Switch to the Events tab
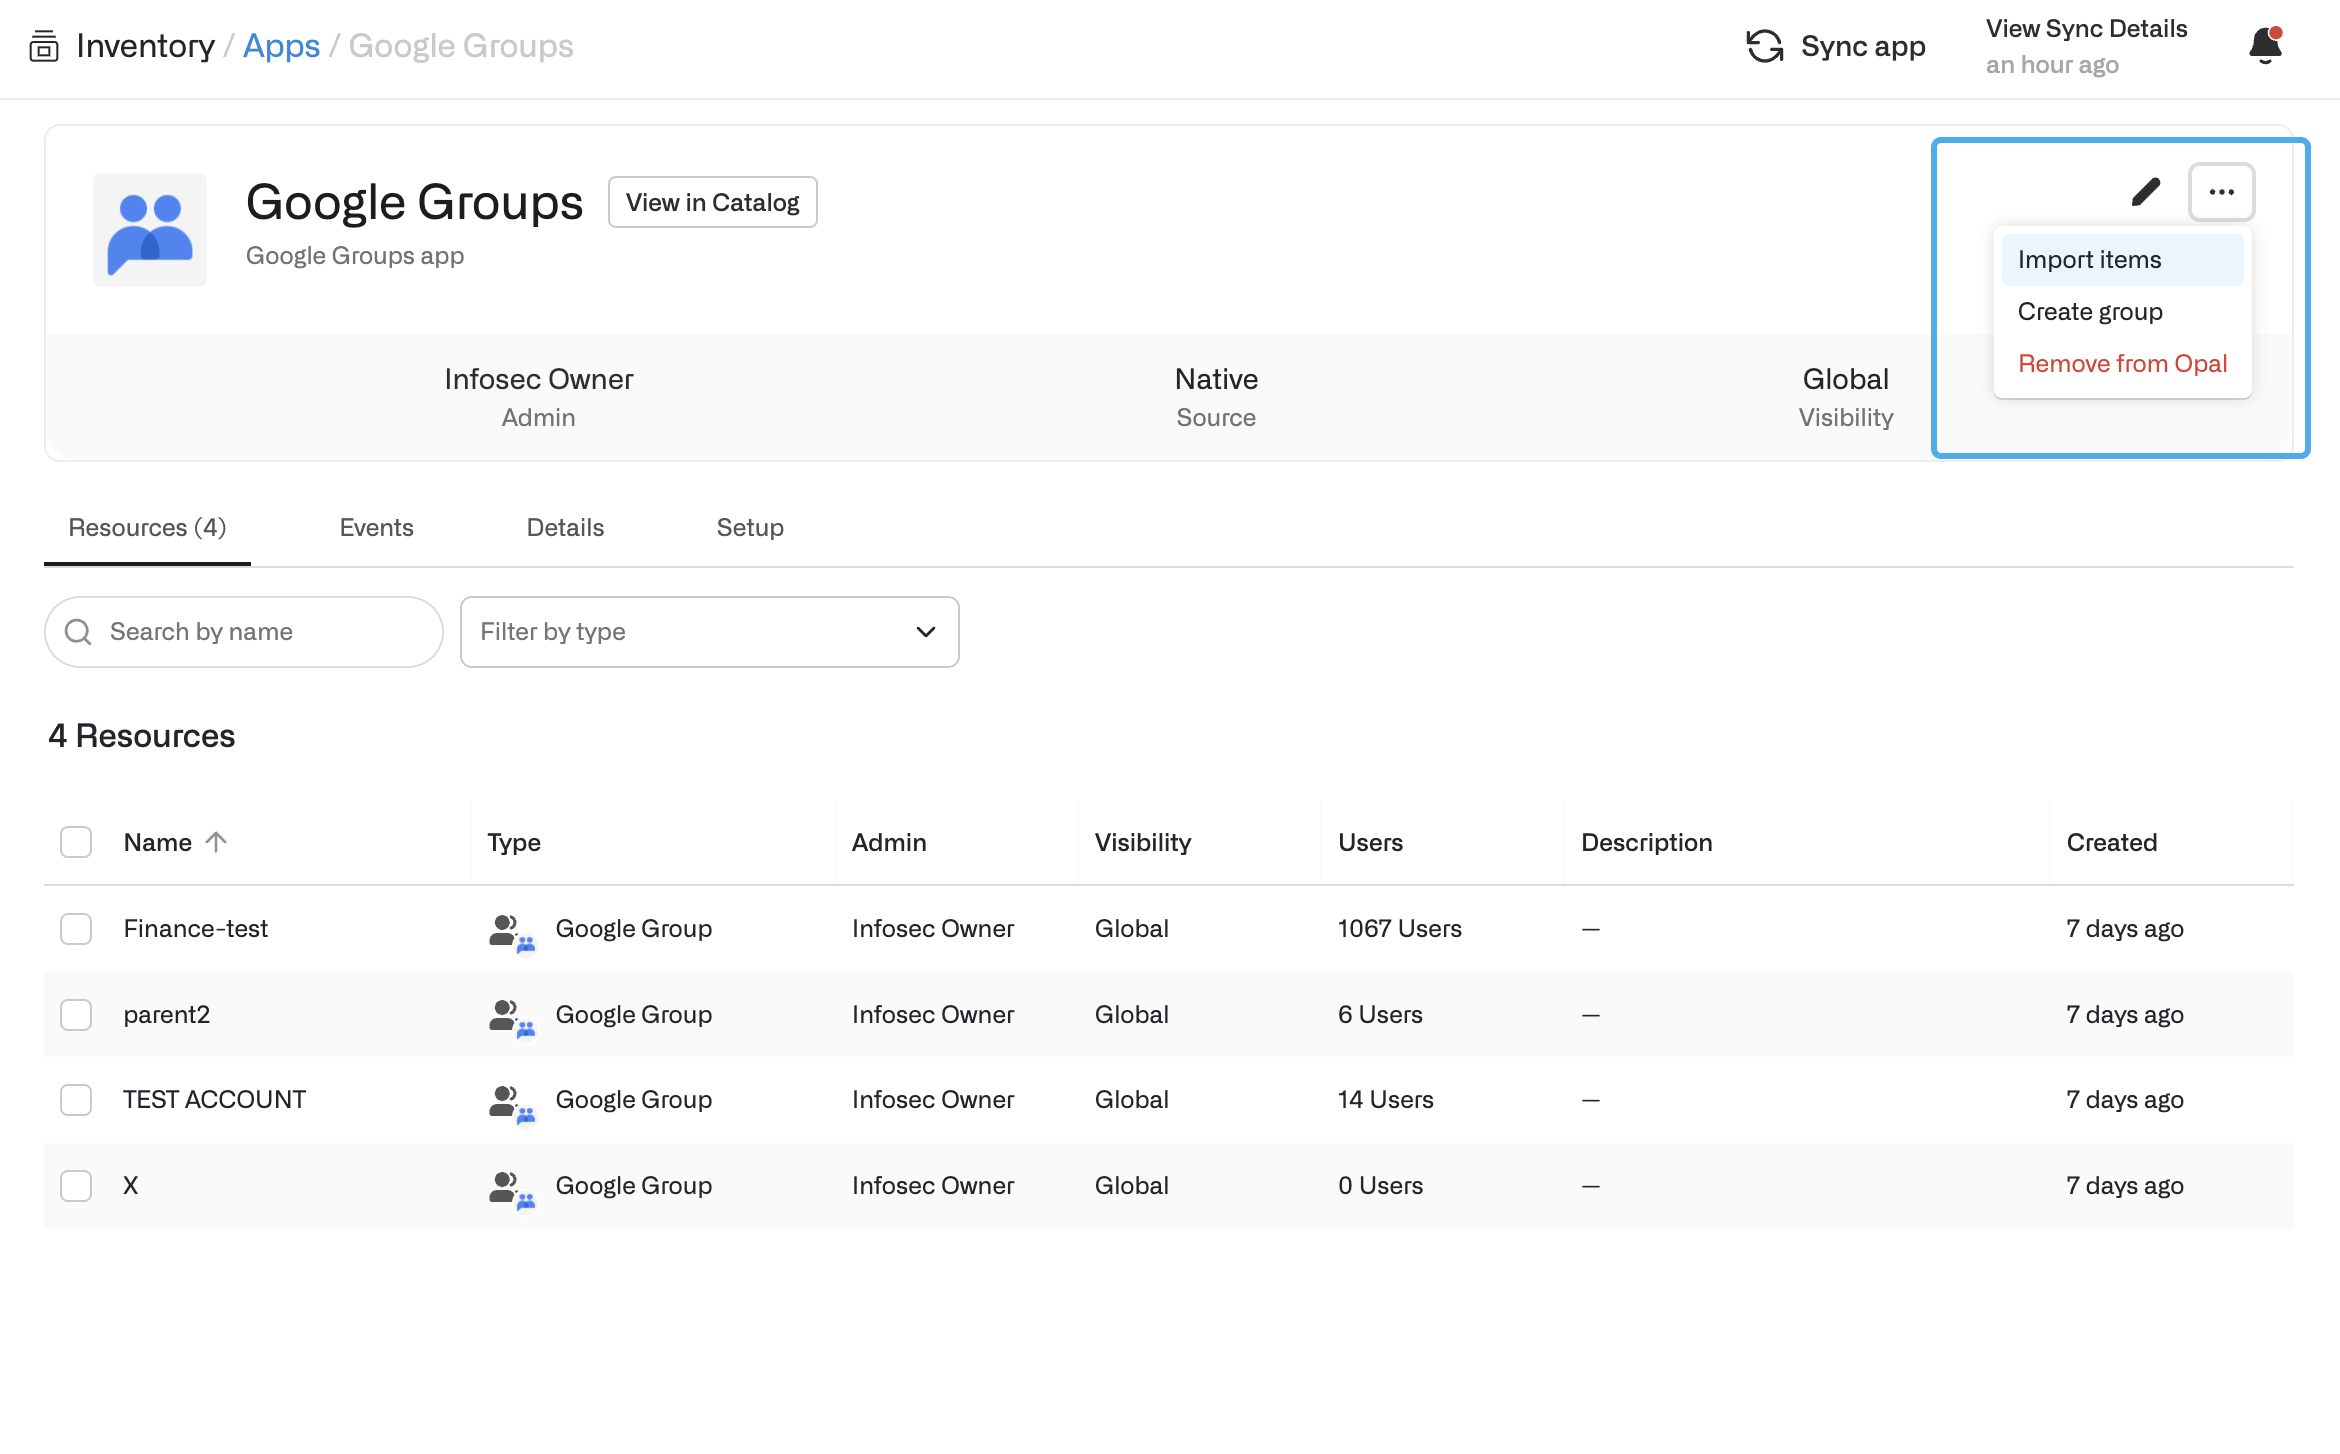The width and height of the screenshot is (2340, 1454). point(376,528)
